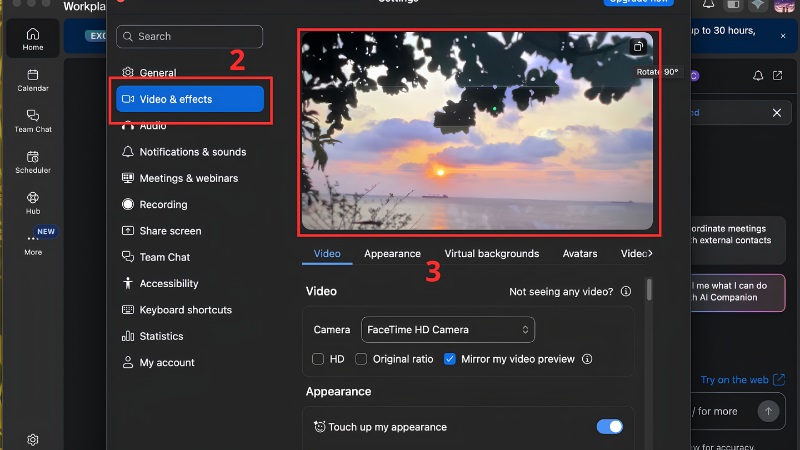Click the AI Companion suggestion card
The width and height of the screenshot is (800, 450).
[x=738, y=292]
